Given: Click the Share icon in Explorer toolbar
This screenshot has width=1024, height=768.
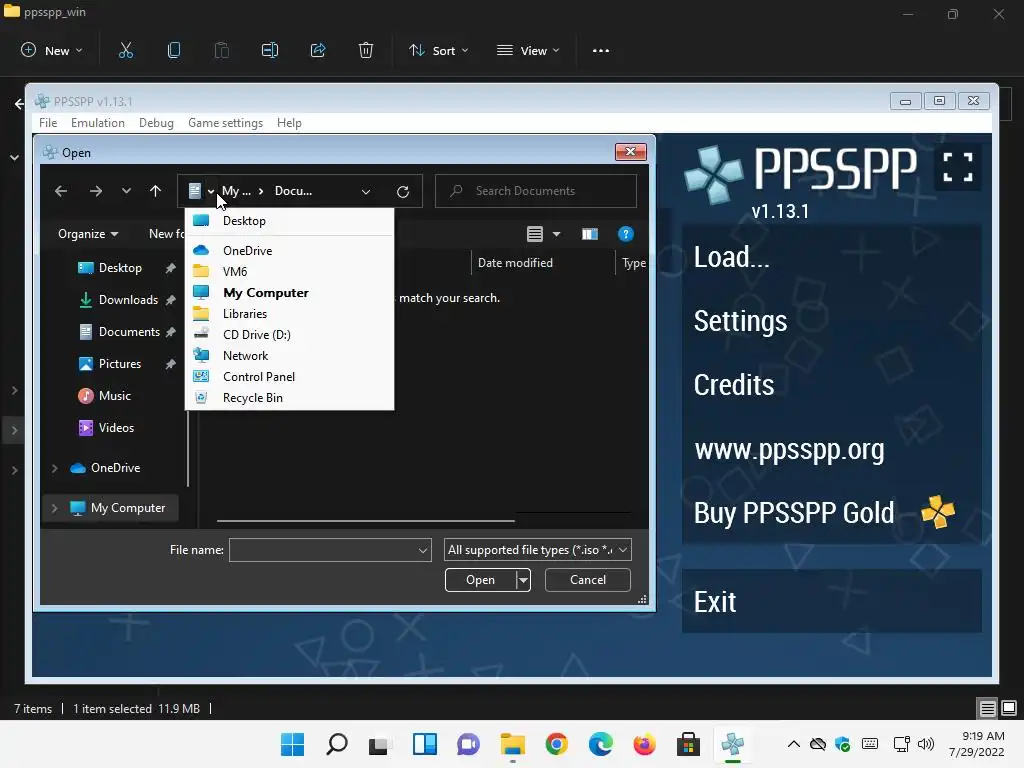Looking at the screenshot, I should [x=318, y=50].
